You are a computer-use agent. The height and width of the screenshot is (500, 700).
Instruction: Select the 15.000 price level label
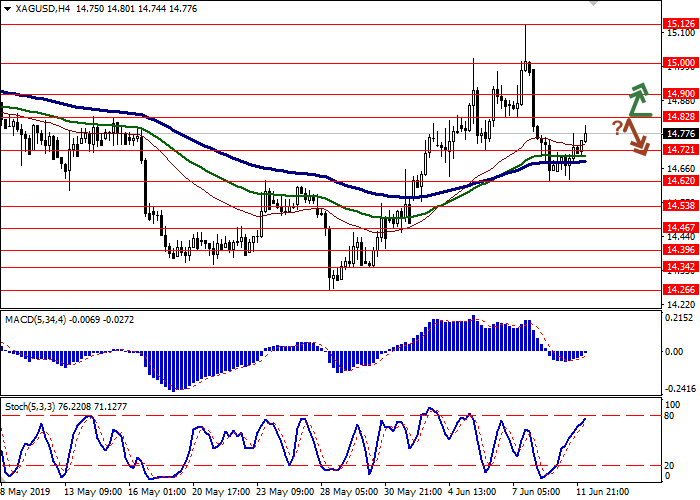click(x=681, y=63)
